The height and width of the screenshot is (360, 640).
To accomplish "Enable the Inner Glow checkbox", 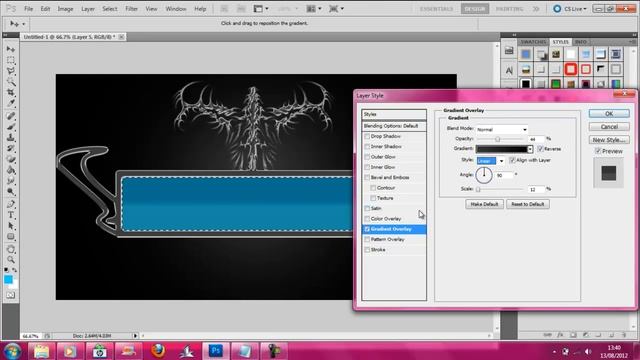I will [367, 167].
